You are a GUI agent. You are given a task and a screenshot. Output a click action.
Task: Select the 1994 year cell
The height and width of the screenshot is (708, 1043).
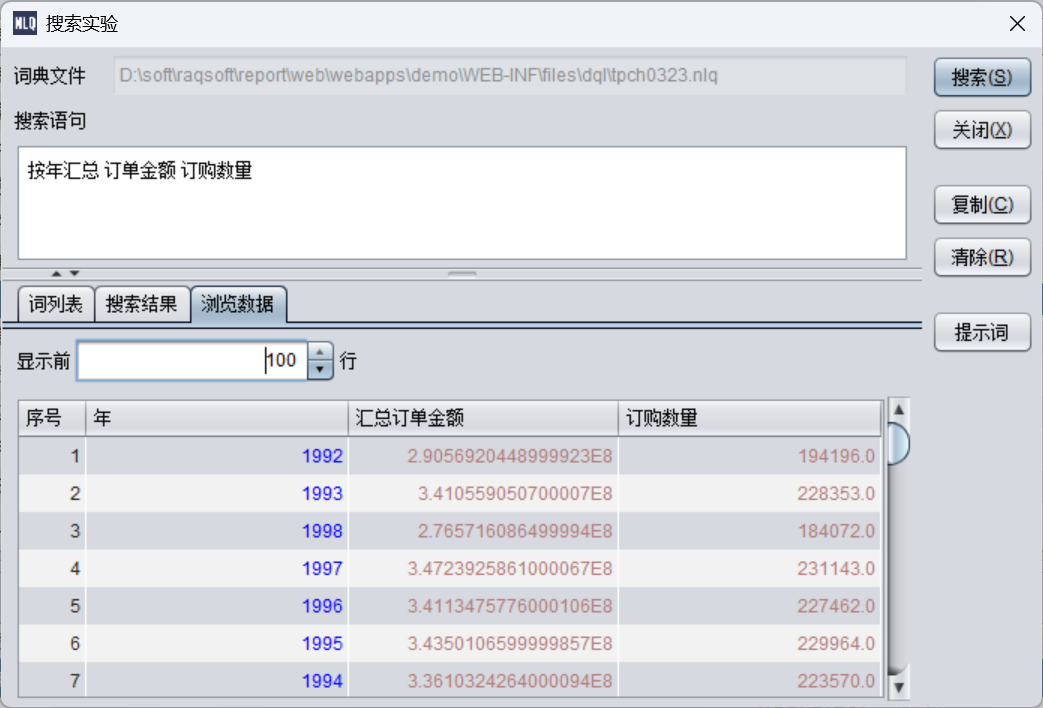[x=217, y=680]
